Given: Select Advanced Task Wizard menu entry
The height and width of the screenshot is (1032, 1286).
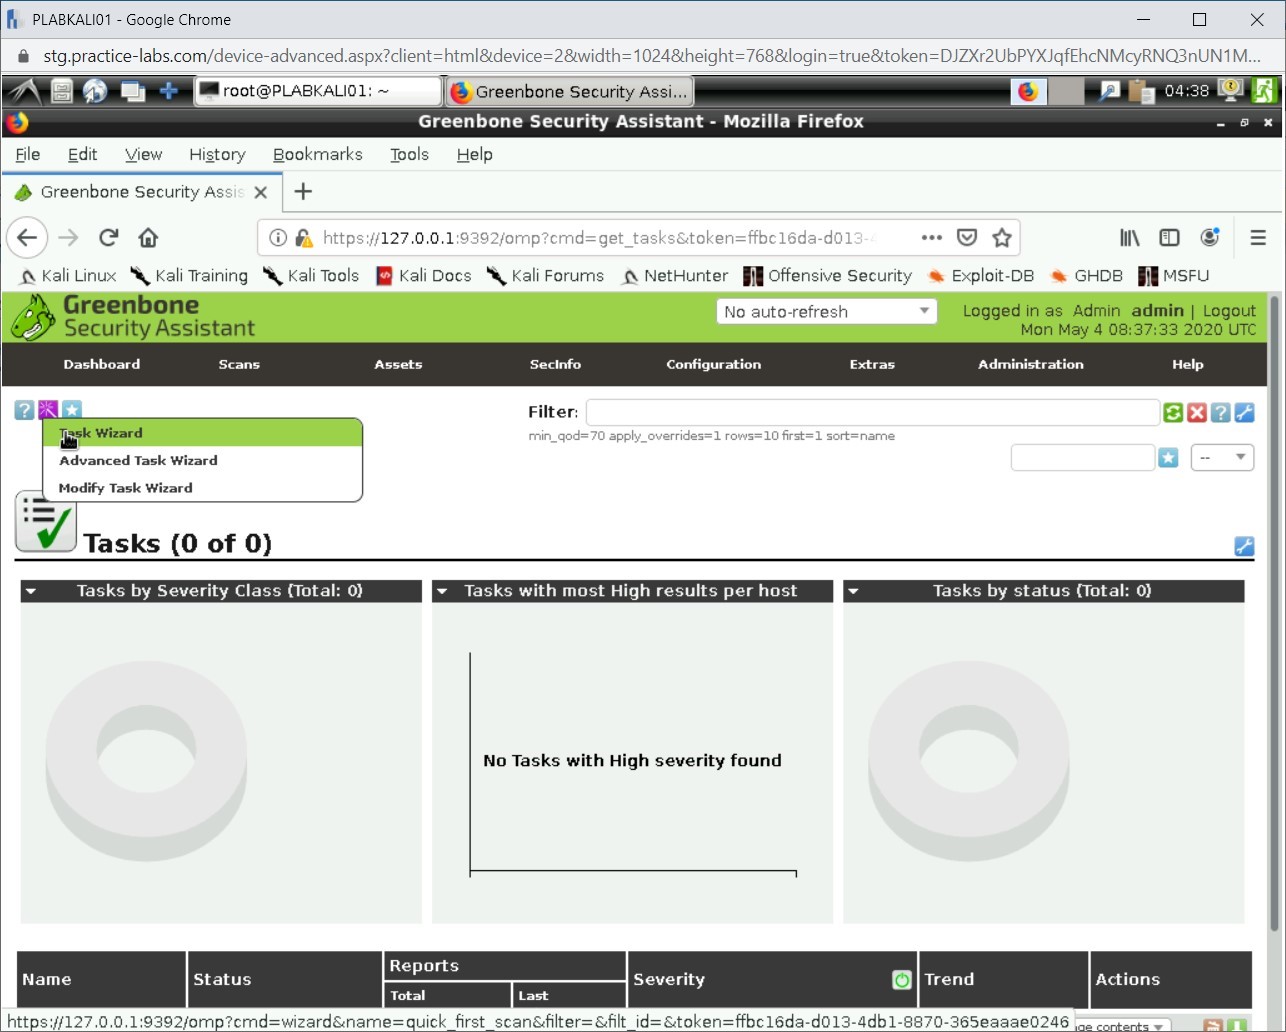Looking at the screenshot, I should point(138,461).
